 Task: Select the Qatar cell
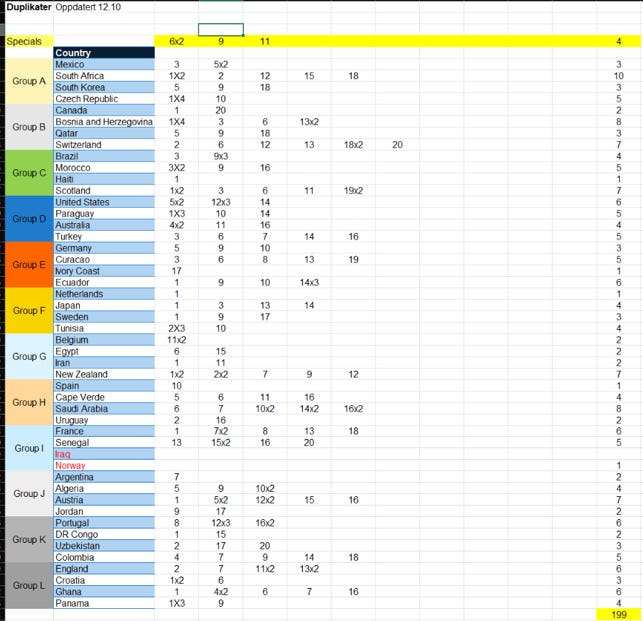click(x=104, y=133)
